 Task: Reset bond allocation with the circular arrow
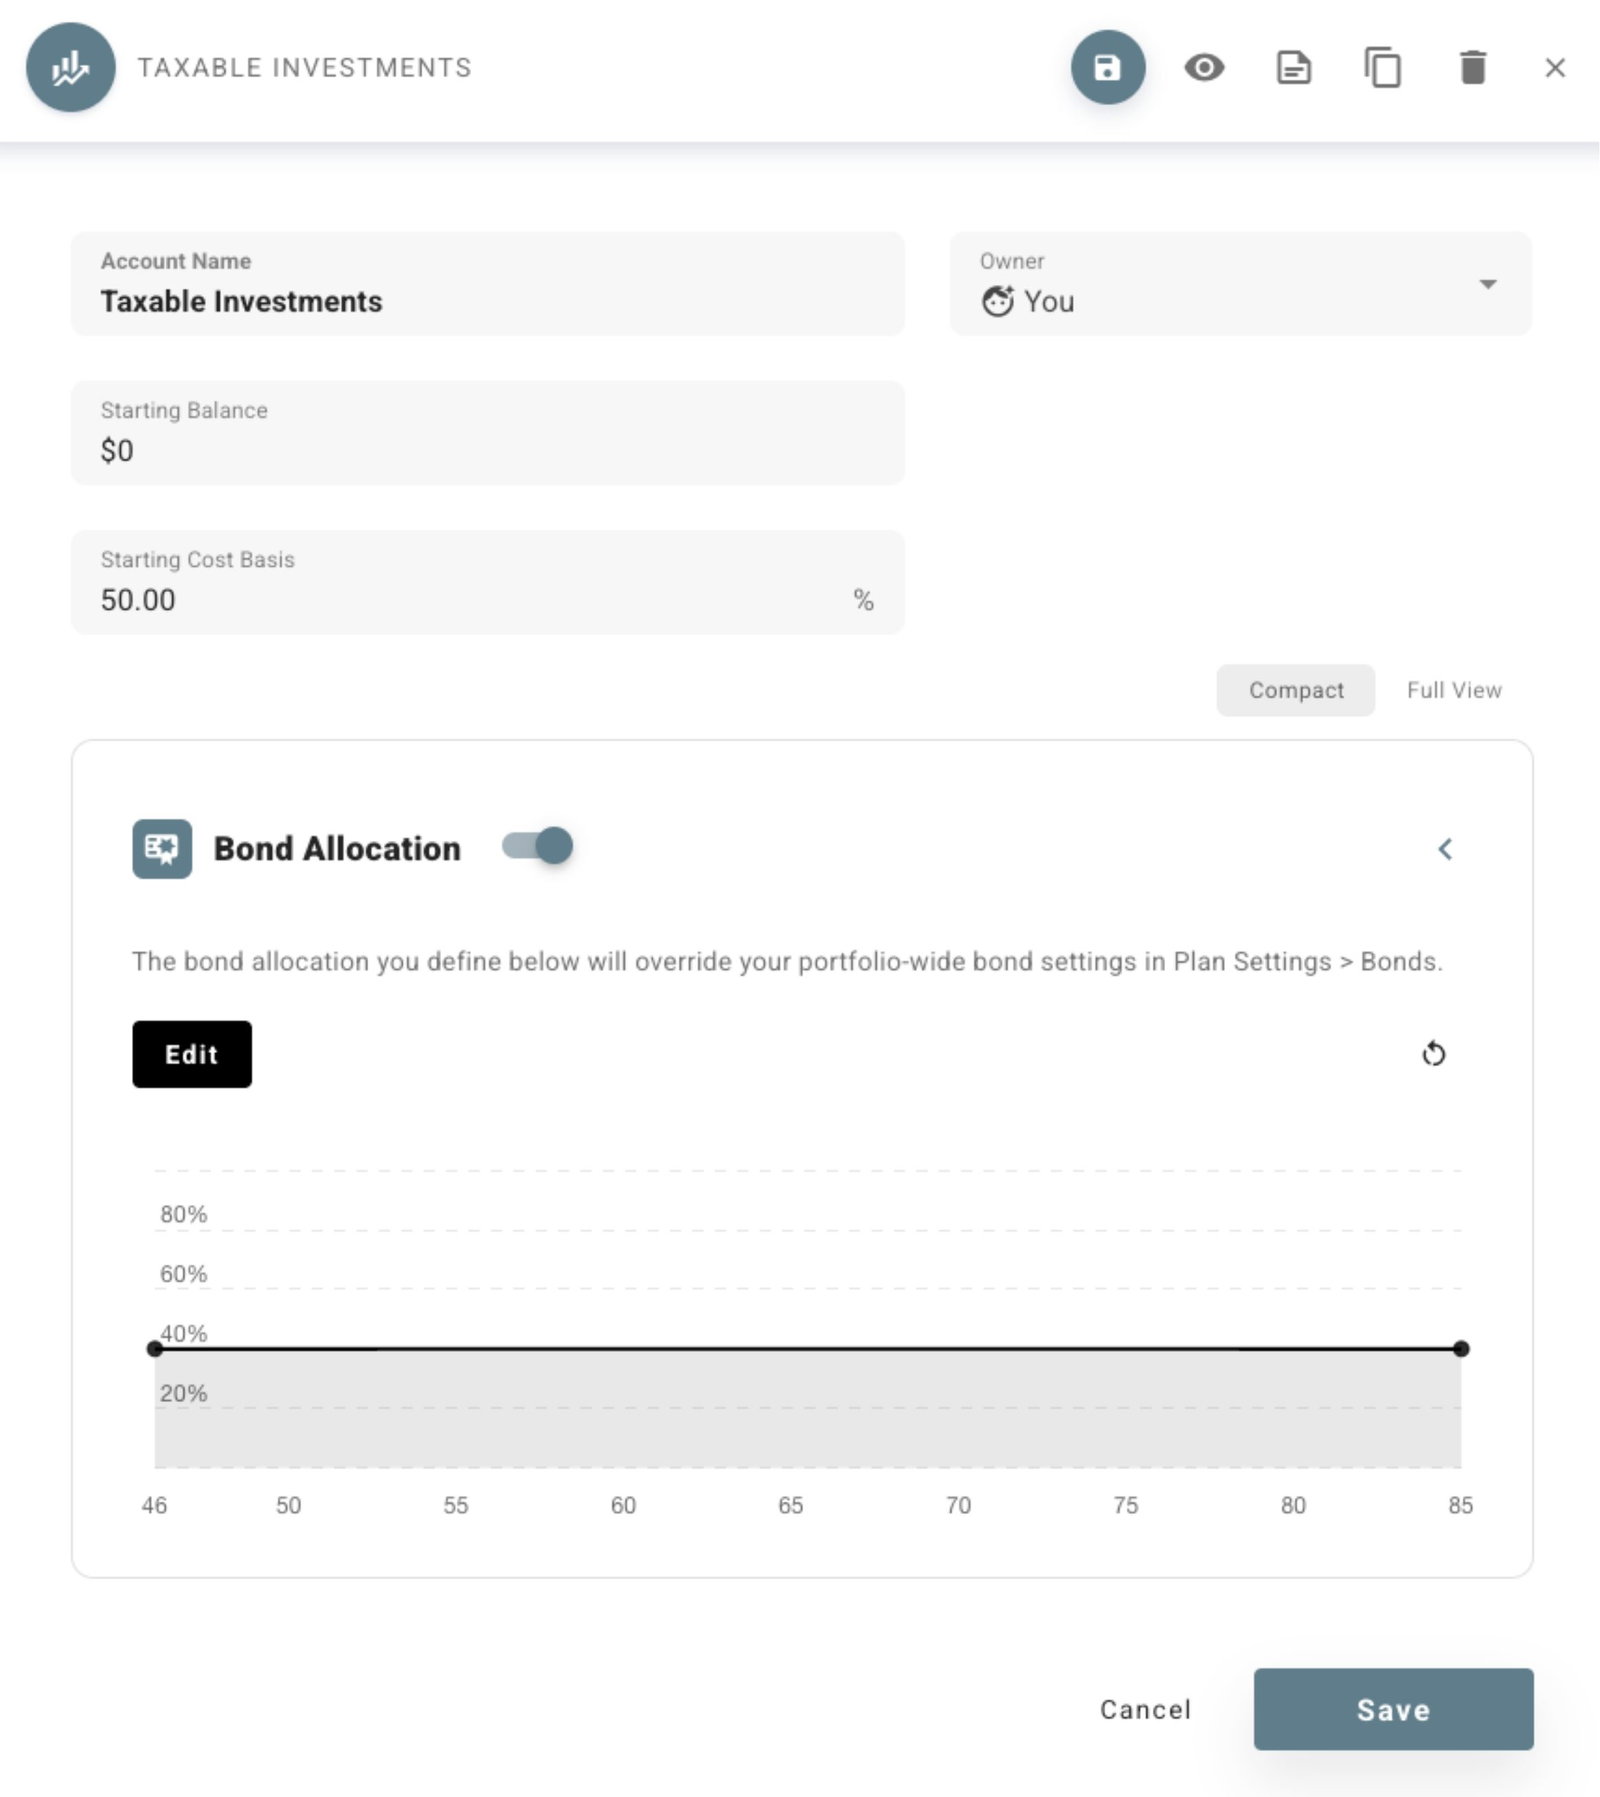[x=1433, y=1053]
